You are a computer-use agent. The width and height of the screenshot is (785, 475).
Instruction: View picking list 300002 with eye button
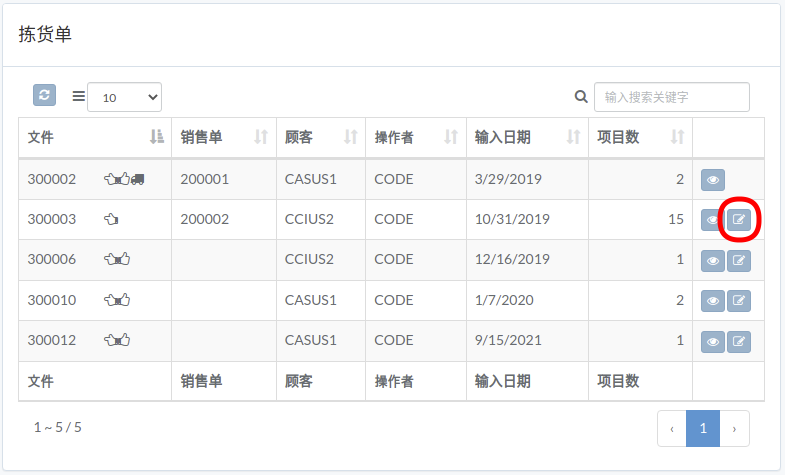[x=713, y=180]
